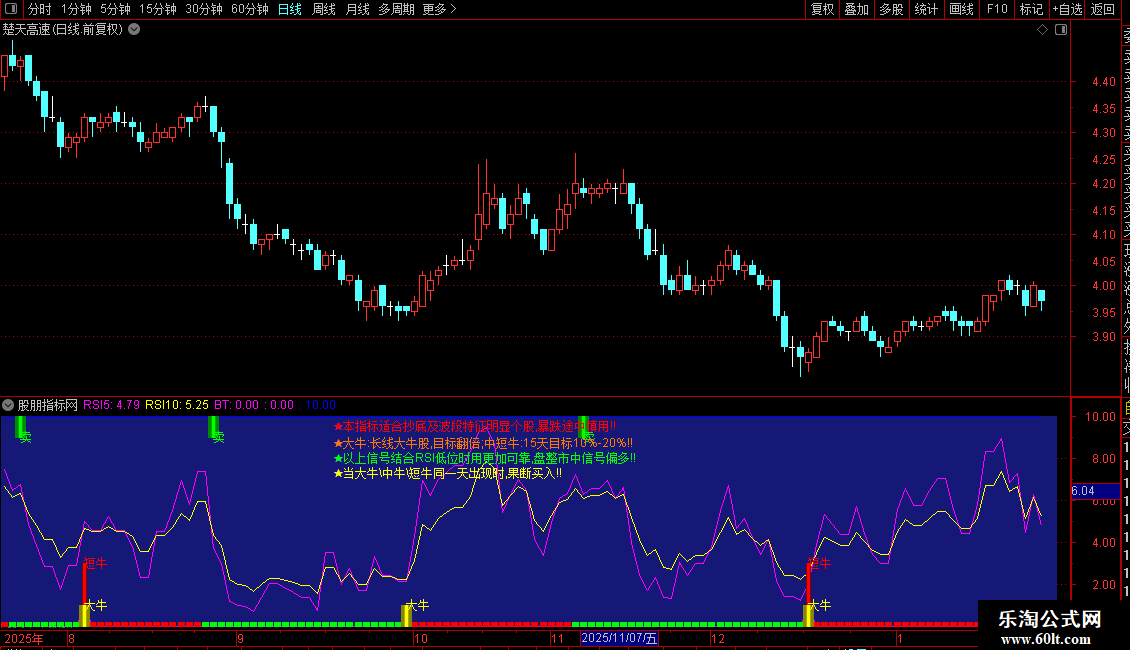Switch to 周线 weekly chart
The height and width of the screenshot is (650, 1130).
pos(324,9)
